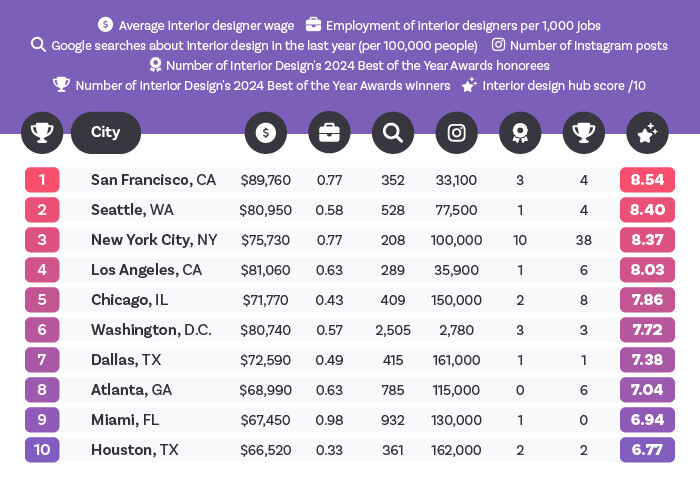This screenshot has width=700, height=484.
Task: Click New York City, NY row label
Action: tap(154, 240)
